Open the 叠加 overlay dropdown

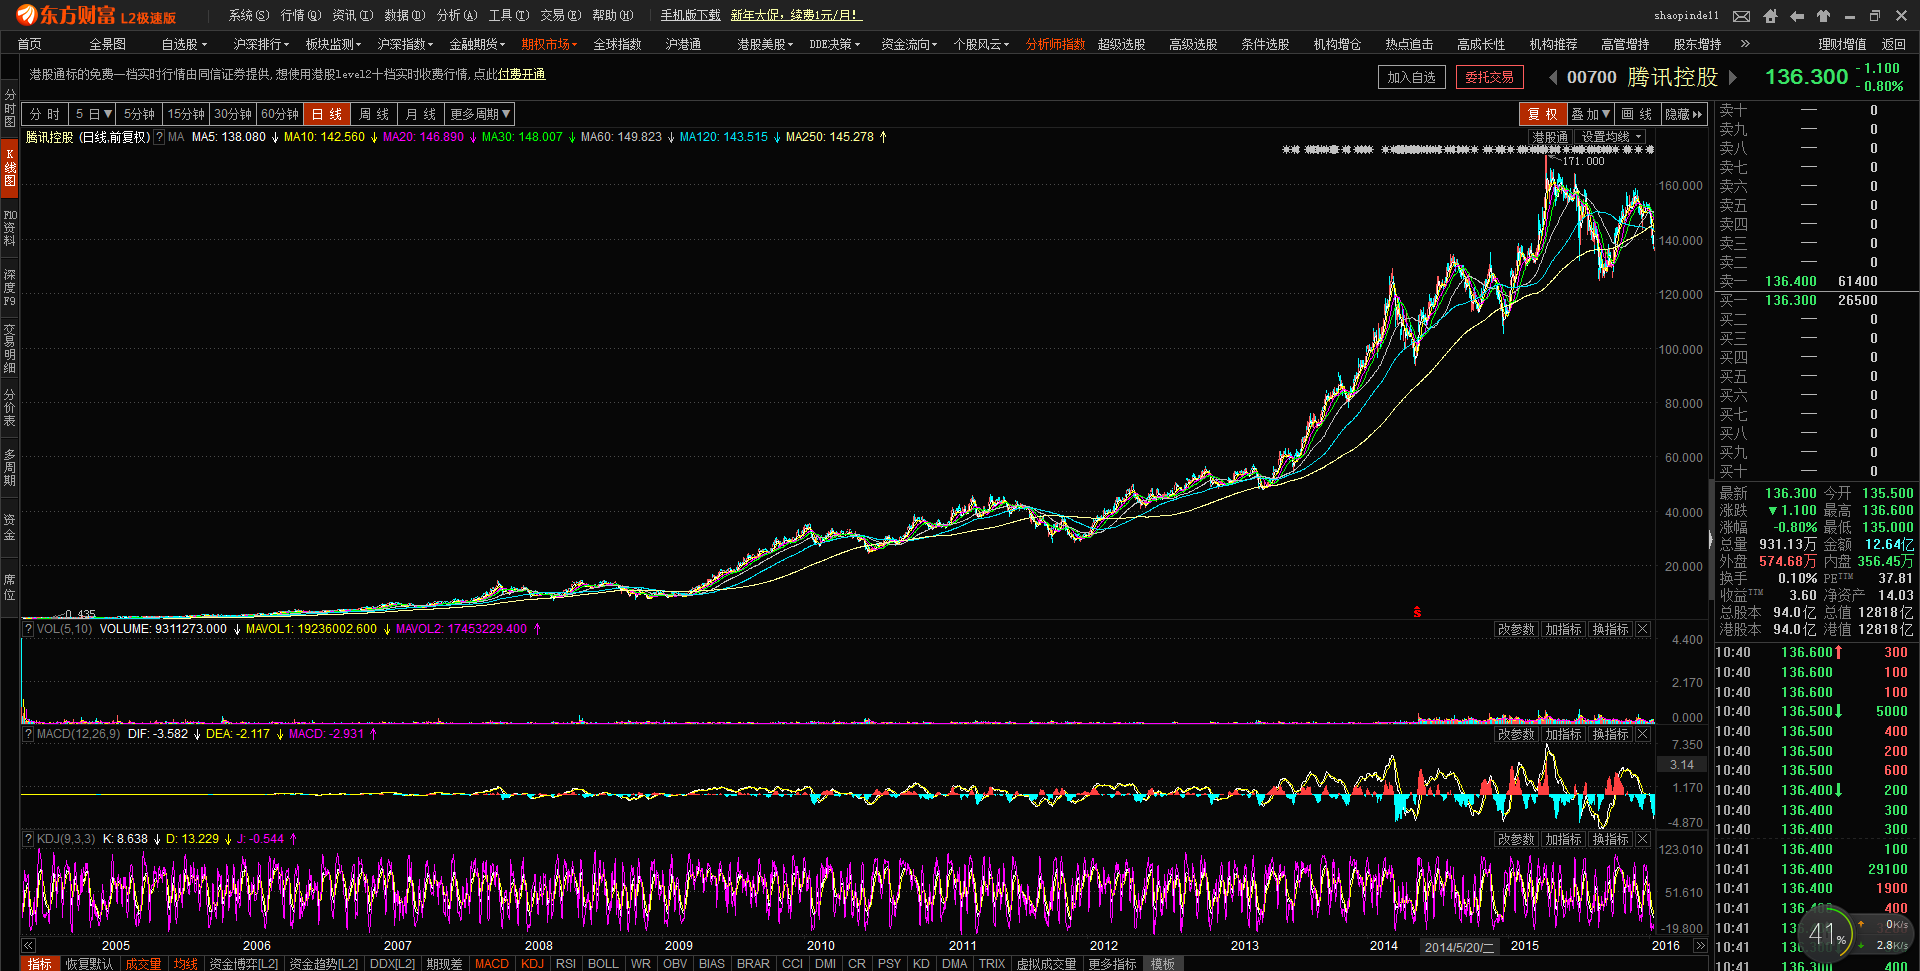(x=1590, y=114)
